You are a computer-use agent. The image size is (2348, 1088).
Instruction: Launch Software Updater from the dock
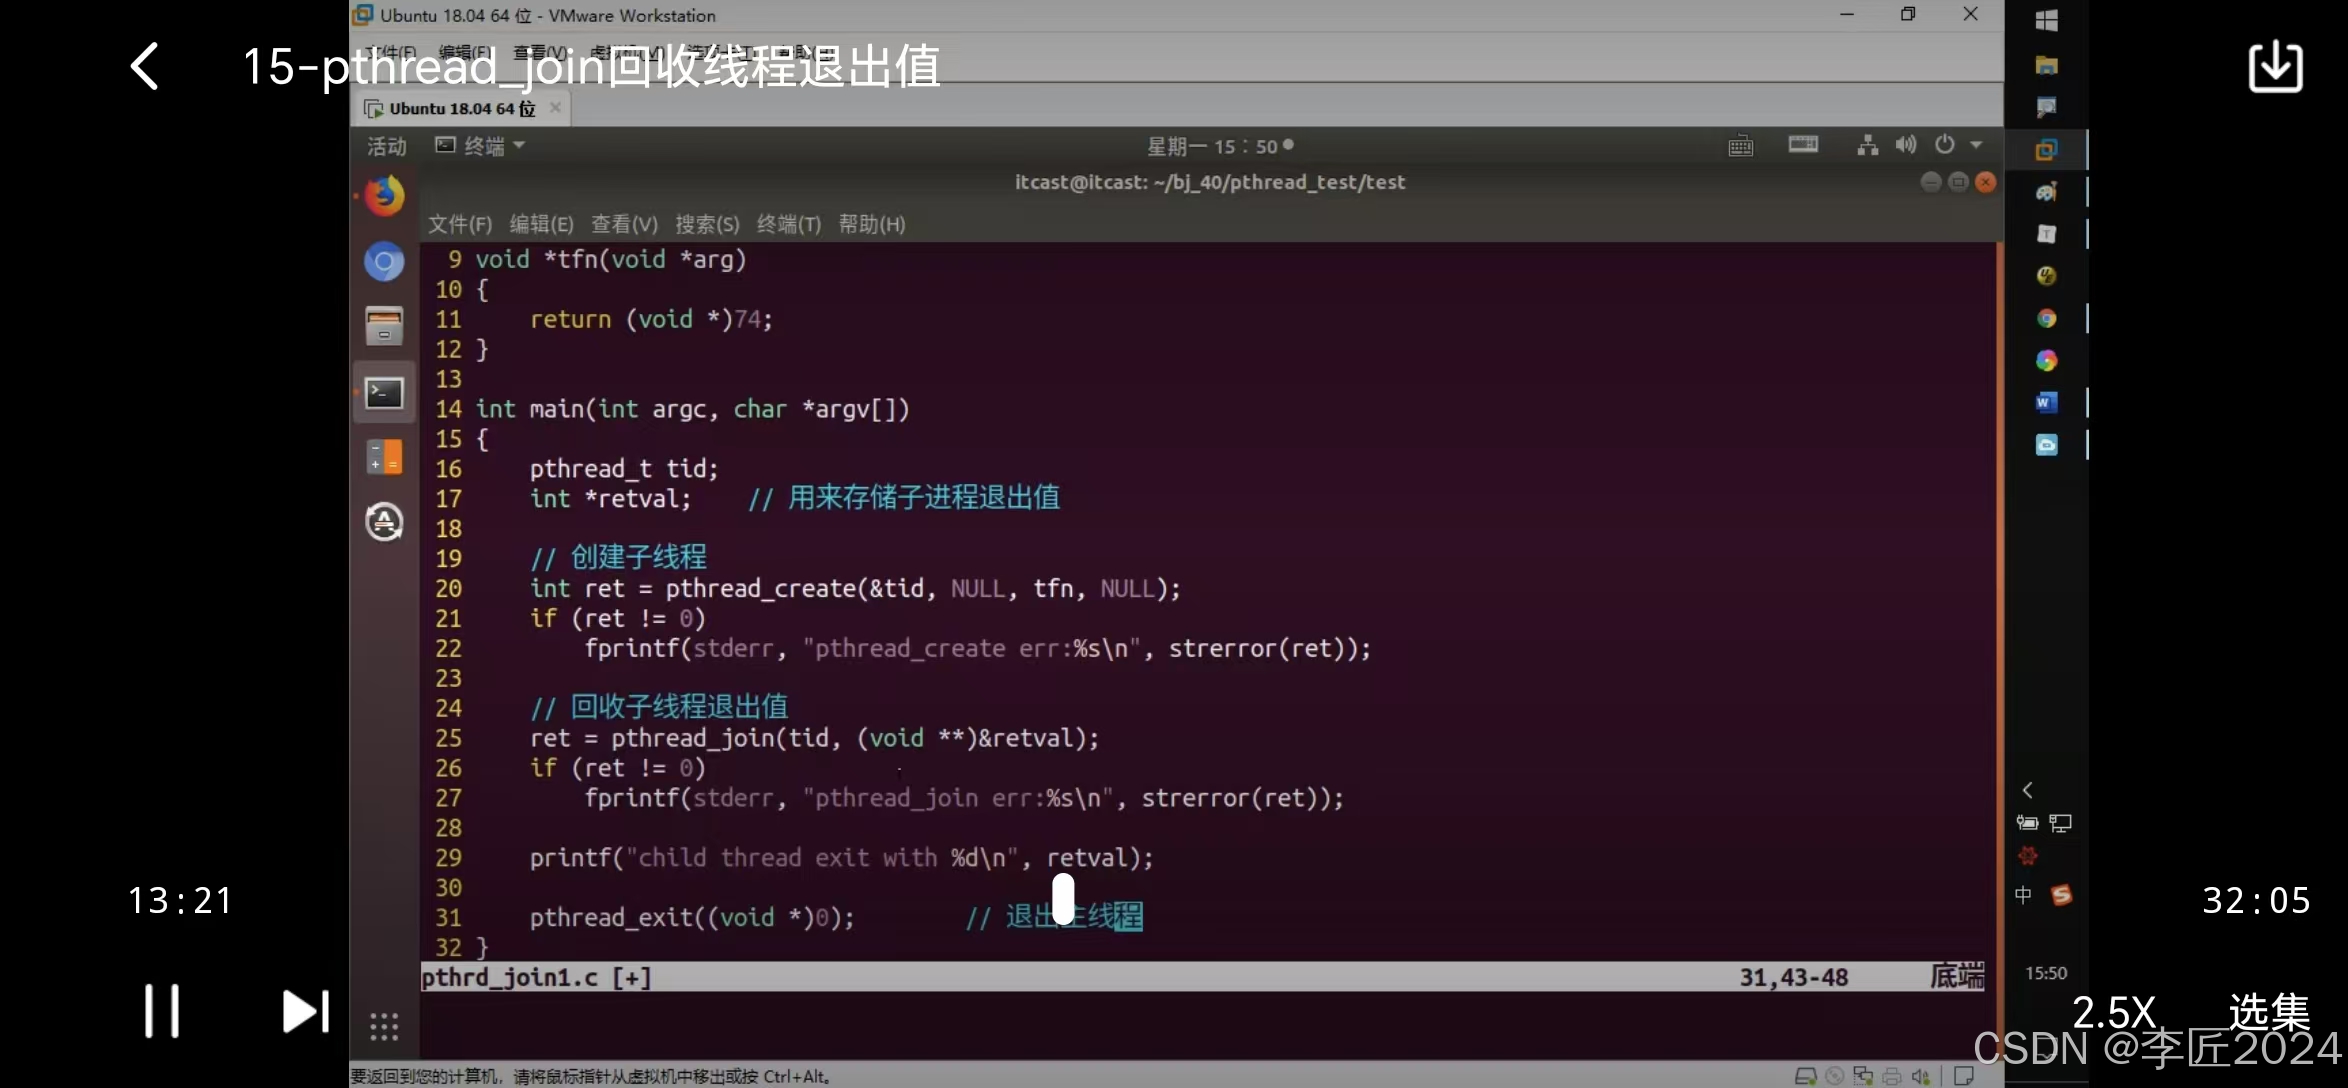pos(384,522)
